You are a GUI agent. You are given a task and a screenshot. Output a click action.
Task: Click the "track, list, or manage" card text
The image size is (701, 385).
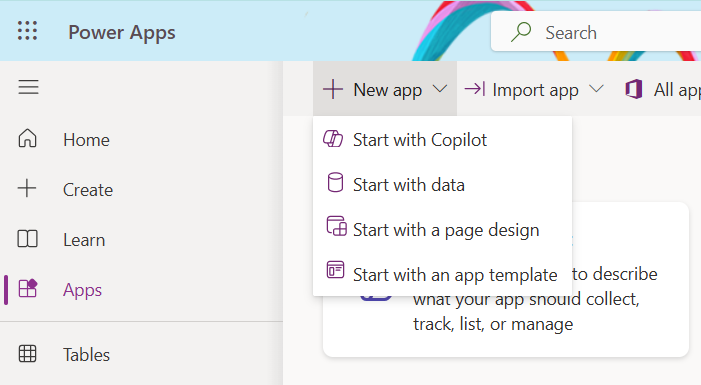pyautogui.click(x=493, y=324)
